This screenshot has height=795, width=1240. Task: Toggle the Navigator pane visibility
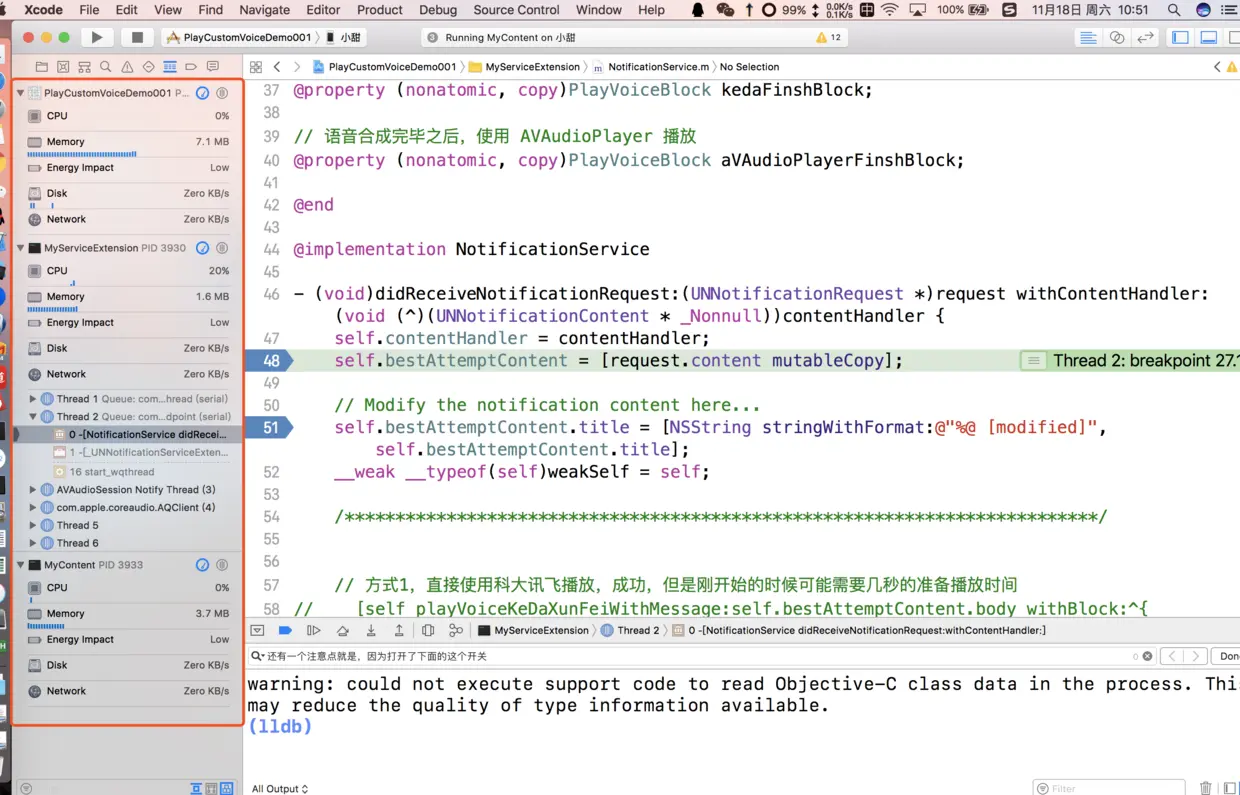[1181, 37]
